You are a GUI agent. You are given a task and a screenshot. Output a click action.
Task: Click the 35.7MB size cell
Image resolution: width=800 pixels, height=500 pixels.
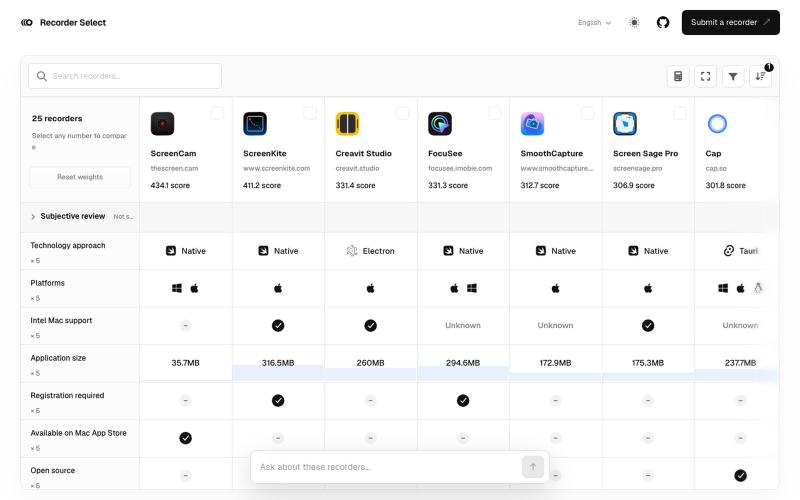pos(186,363)
